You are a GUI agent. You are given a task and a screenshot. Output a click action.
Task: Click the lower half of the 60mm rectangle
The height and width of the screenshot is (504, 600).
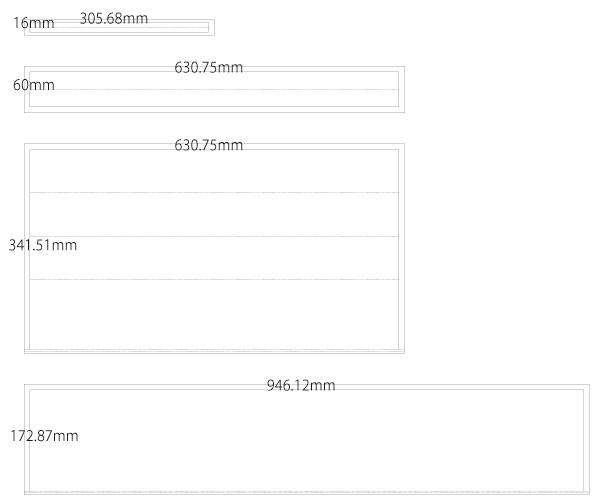click(x=214, y=98)
